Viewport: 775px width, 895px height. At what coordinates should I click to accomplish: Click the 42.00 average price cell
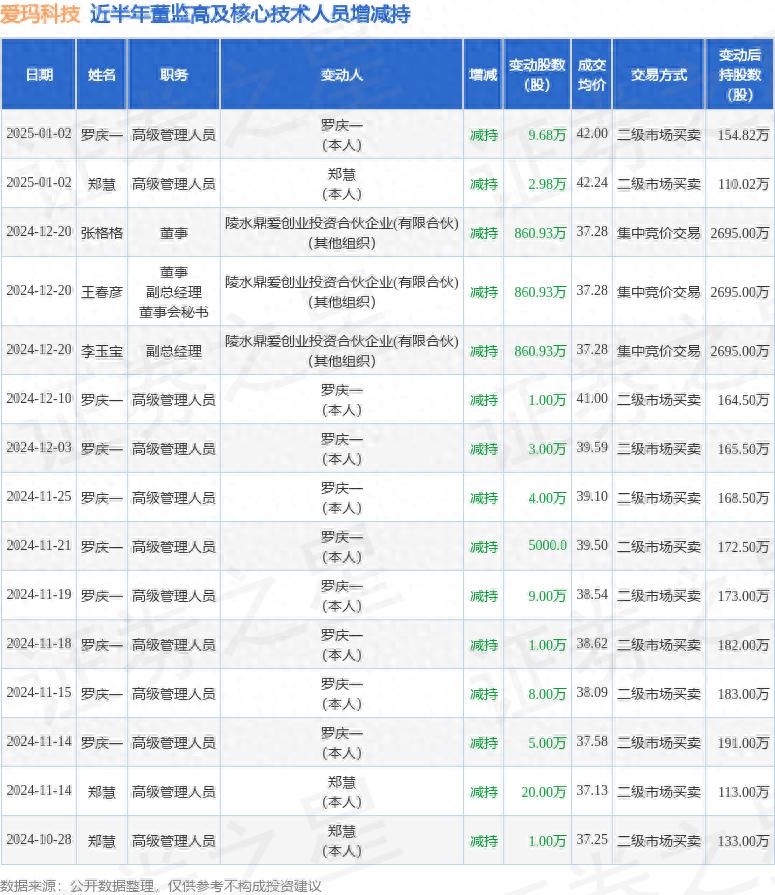point(592,134)
